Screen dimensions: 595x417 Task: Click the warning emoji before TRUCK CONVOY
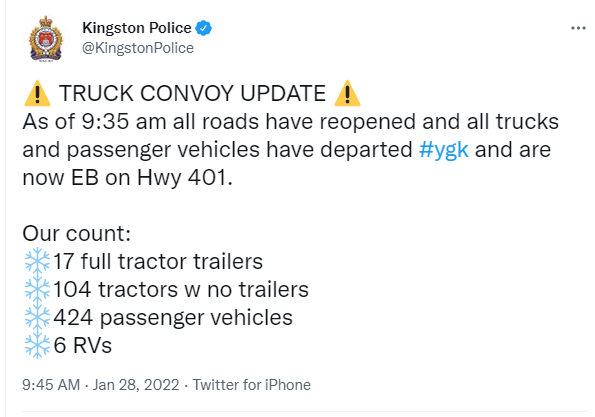pos(37,93)
